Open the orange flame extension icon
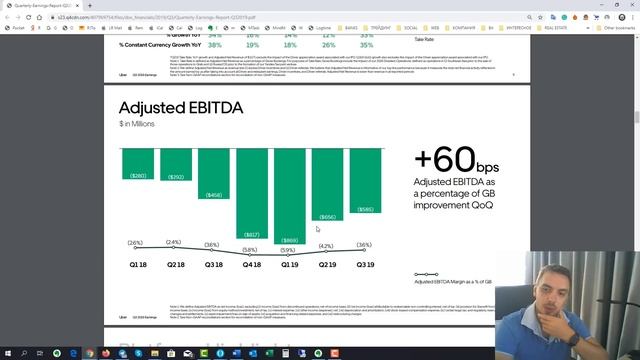This screenshot has width=640, height=360. tap(575, 18)
